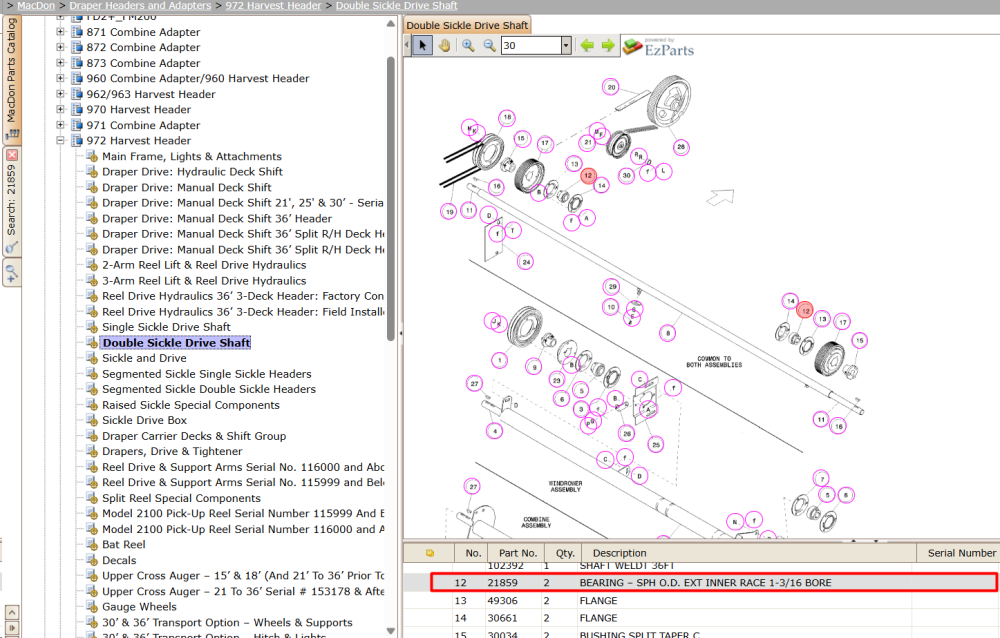Click the panel splitter collapse arrow
This screenshot has height=638, width=1000.
[400, 333]
